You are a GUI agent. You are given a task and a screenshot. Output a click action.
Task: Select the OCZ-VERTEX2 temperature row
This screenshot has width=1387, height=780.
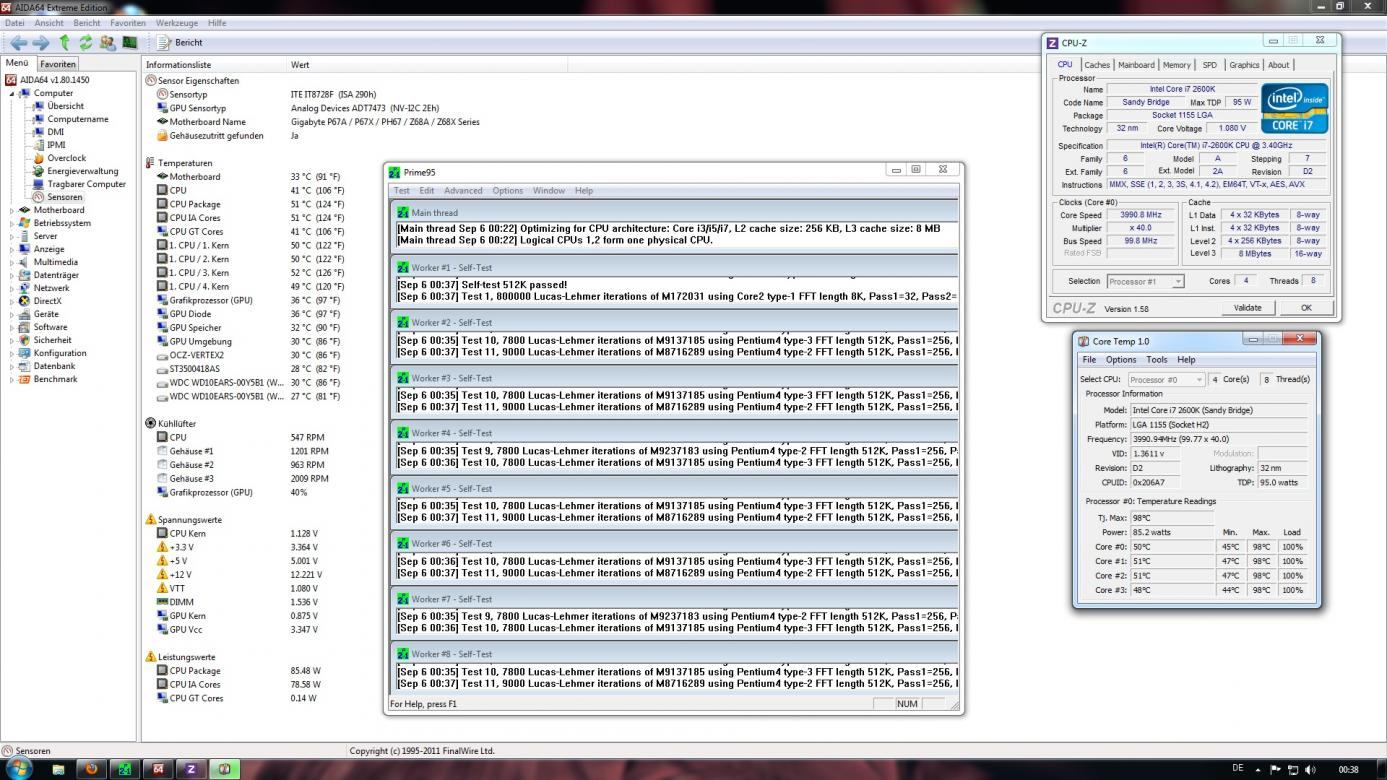click(250, 355)
